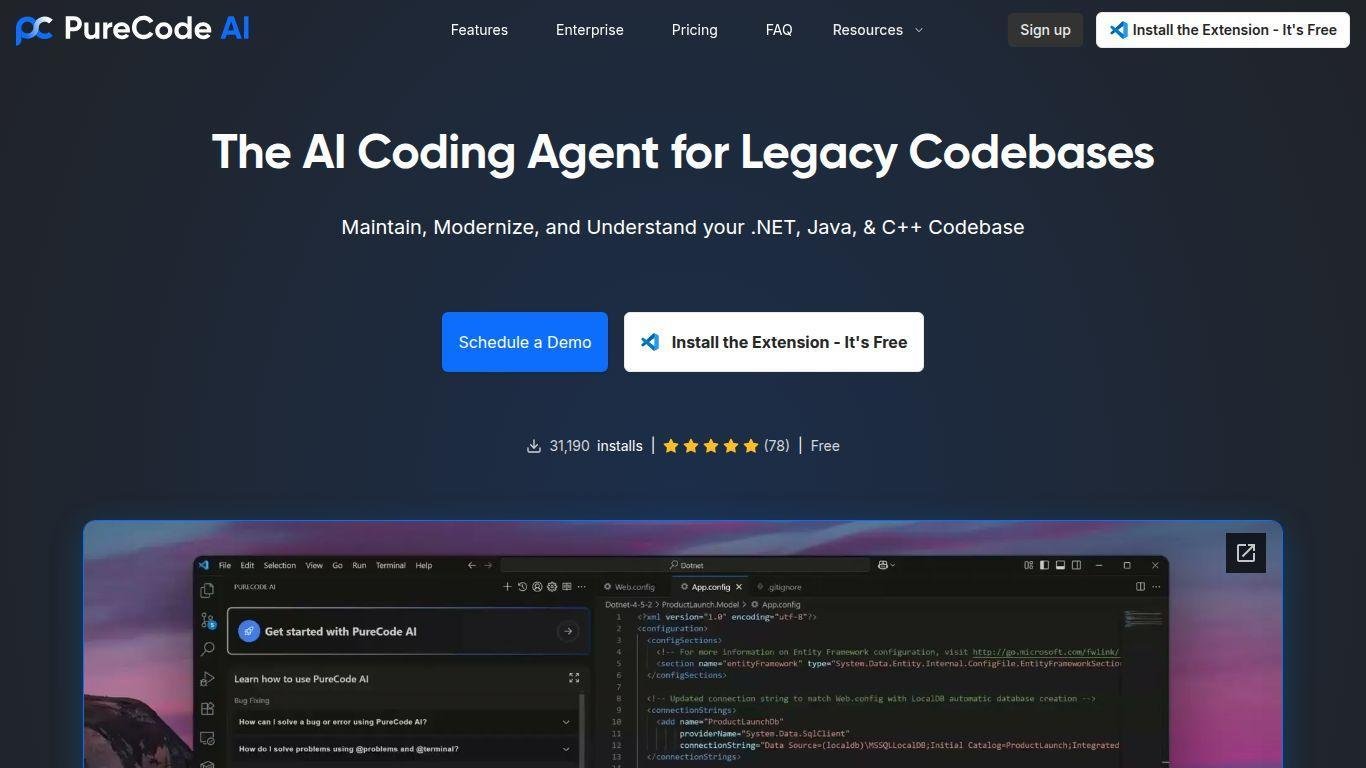Screen dimensions: 1366x768
Task: Open the Search icon in the activity bar
Action: click(207, 649)
